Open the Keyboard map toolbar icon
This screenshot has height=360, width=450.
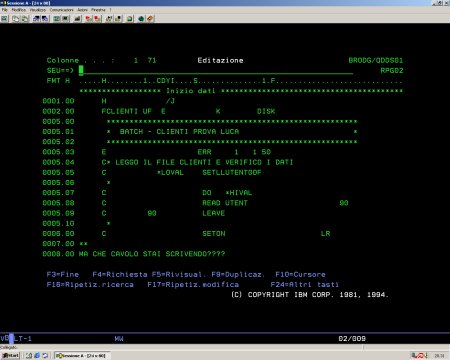point(78,19)
